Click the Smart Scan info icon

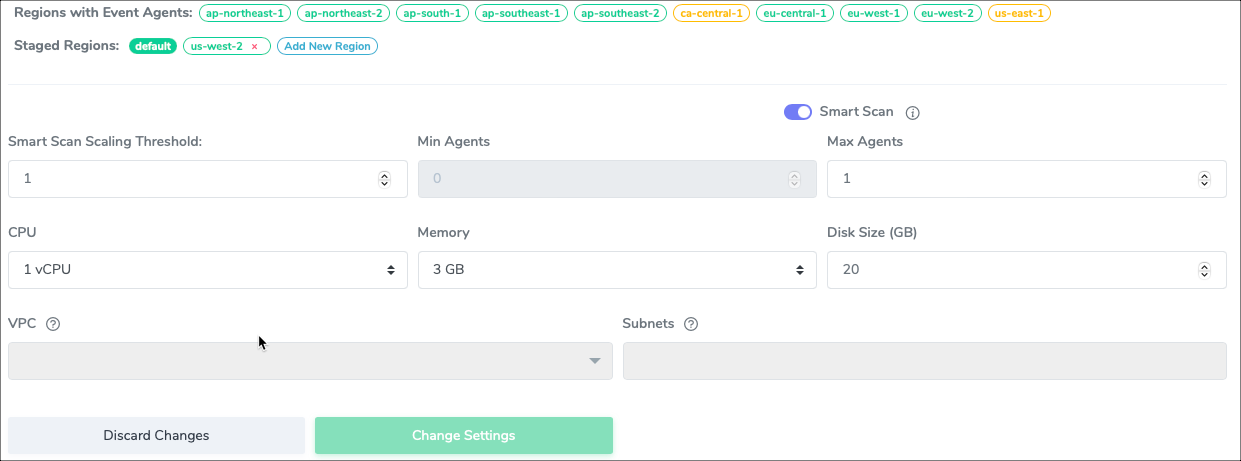point(912,113)
